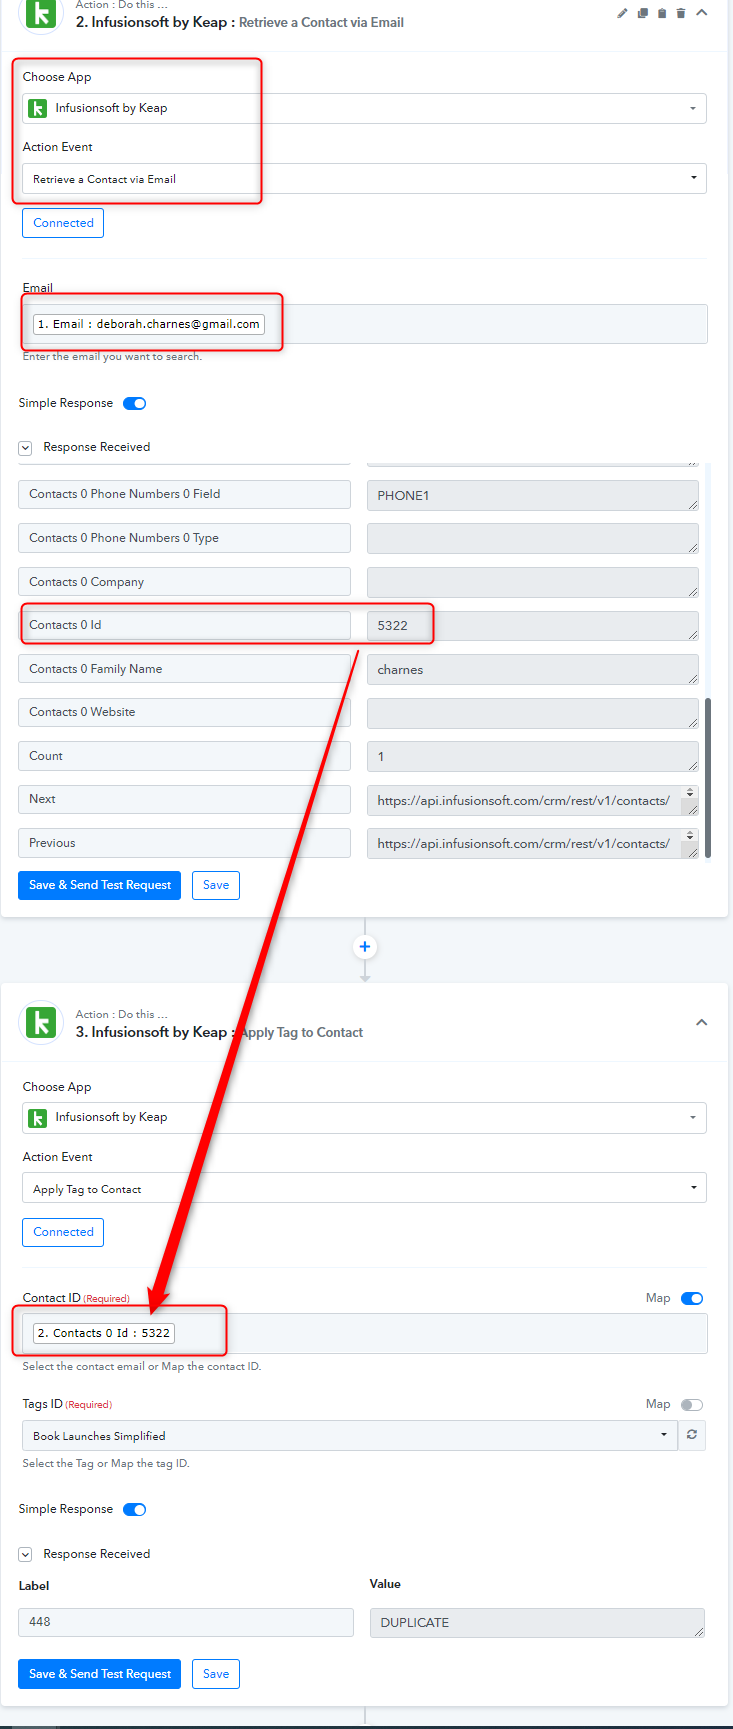
Task: Click the Count value field showing 1
Action: pos(533,757)
